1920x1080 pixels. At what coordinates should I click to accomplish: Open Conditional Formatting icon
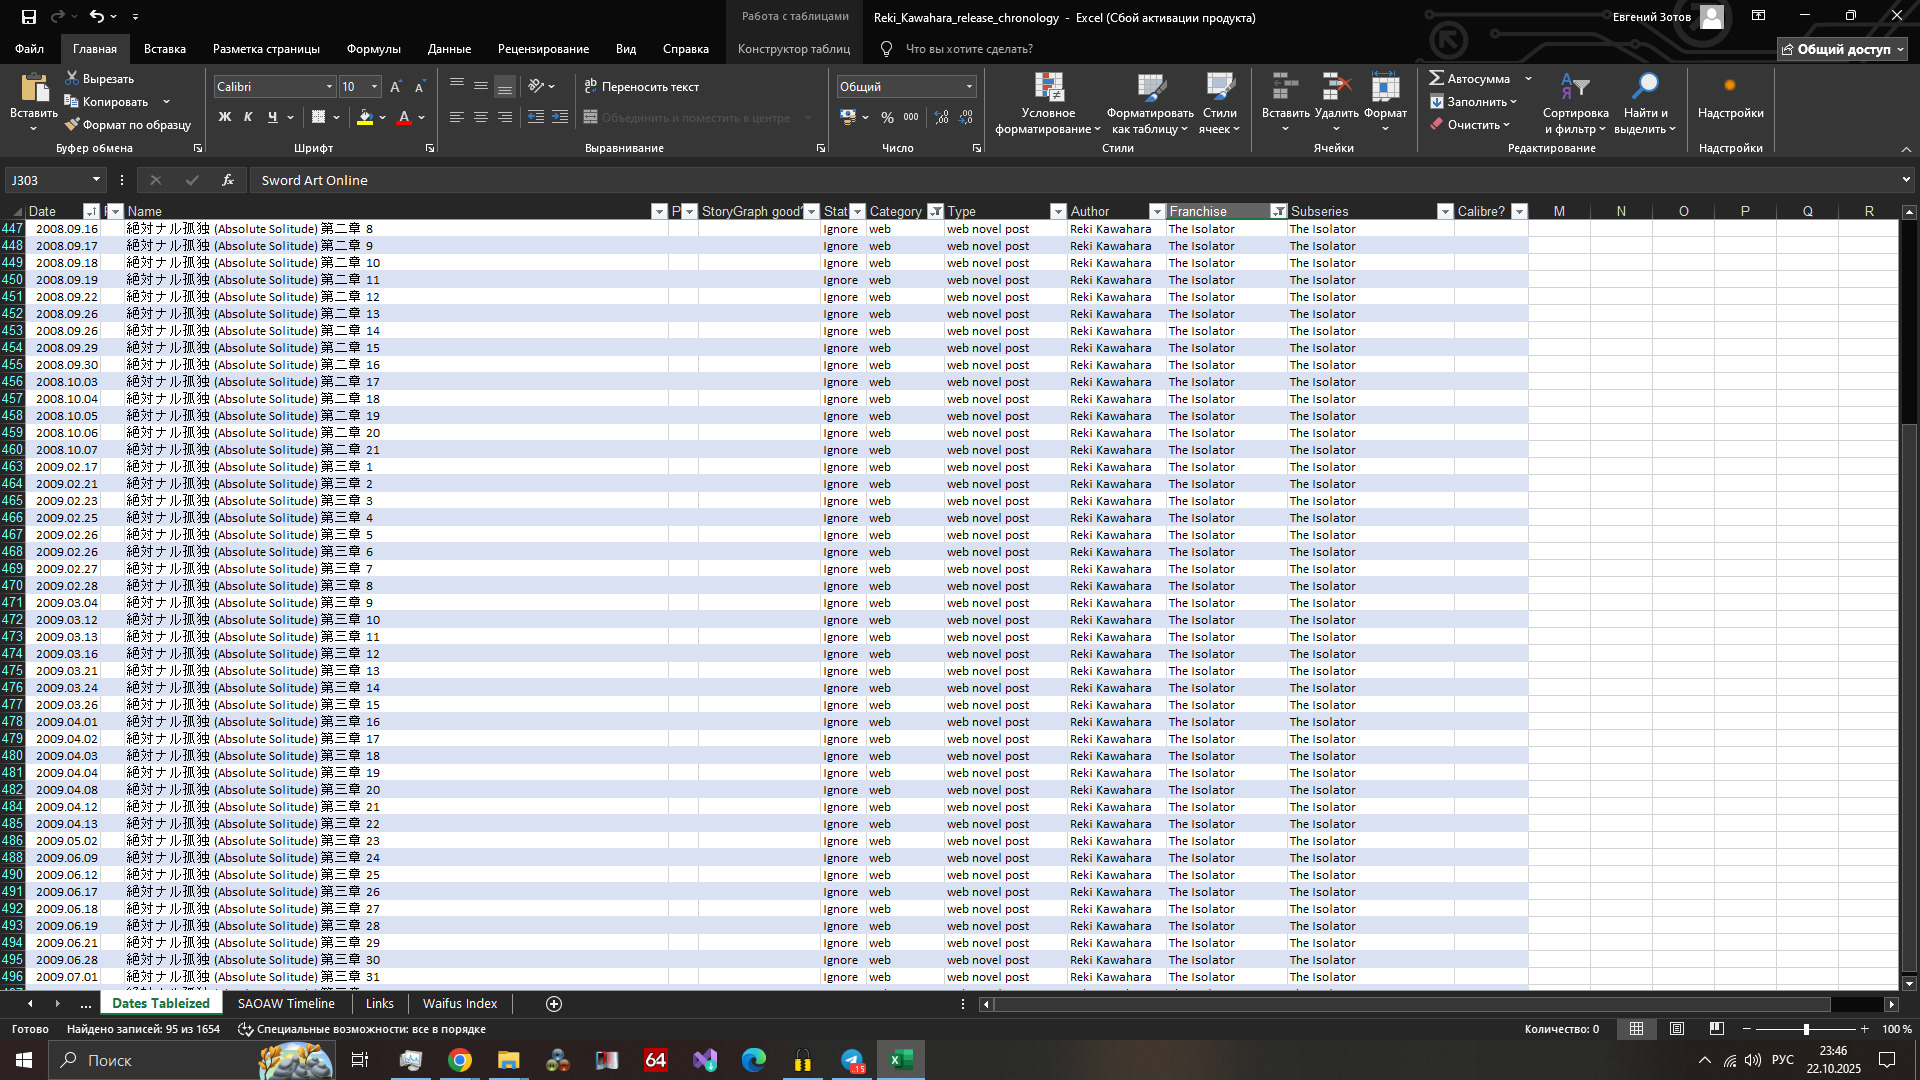coord(1048,89)
